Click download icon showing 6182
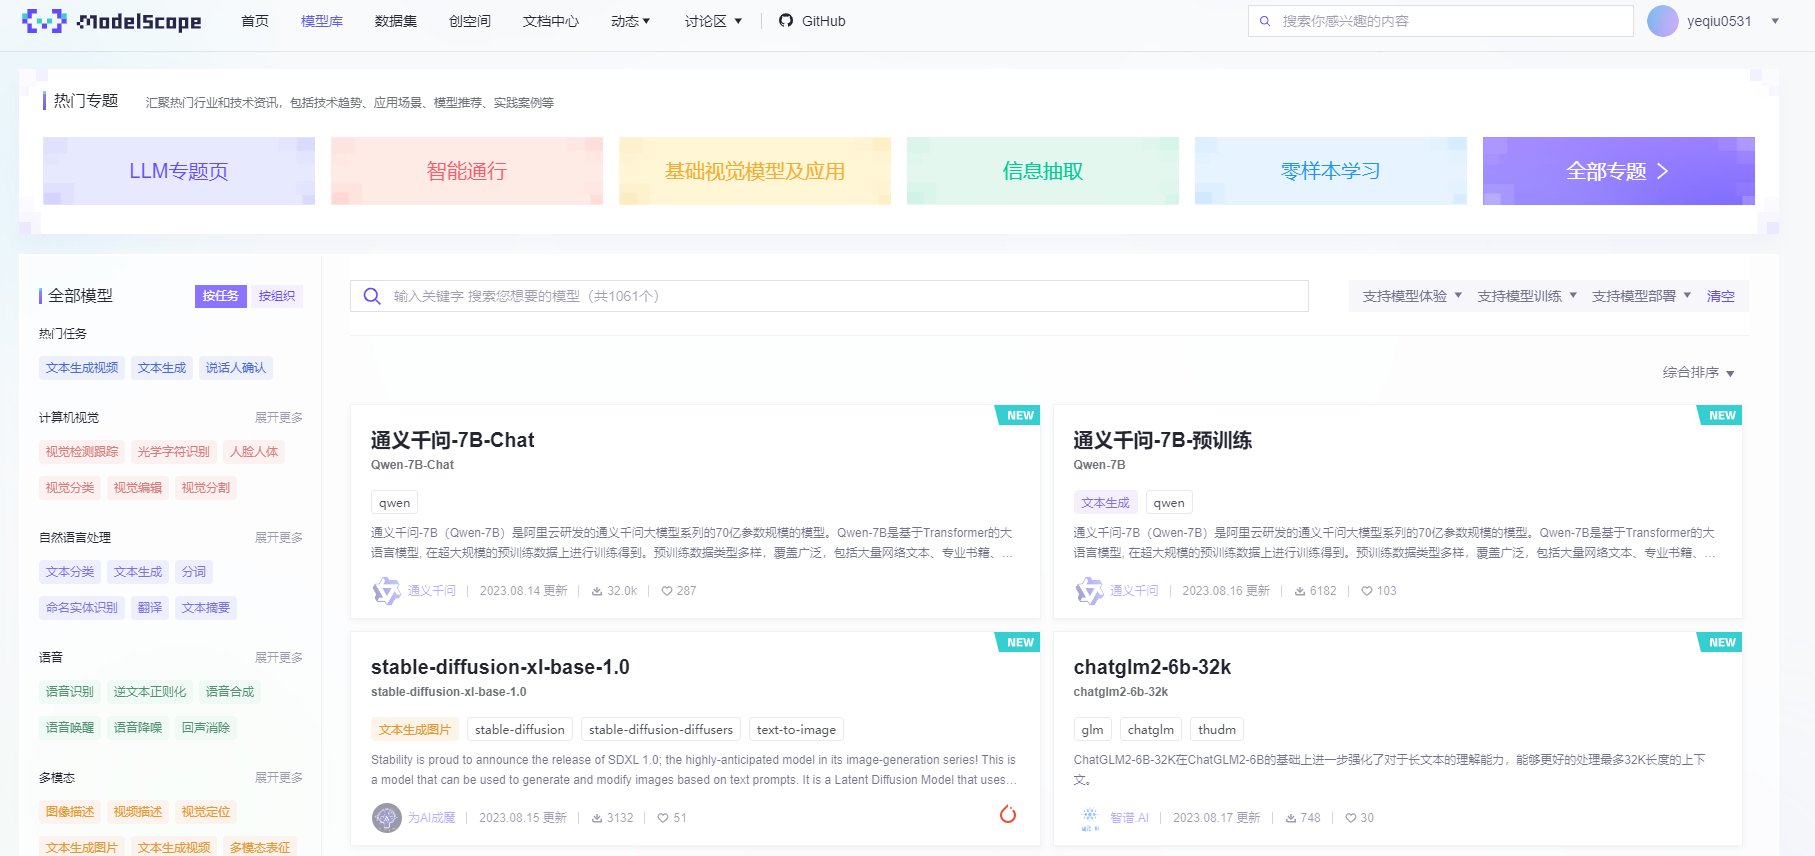This screenshot has width=1815, height=856. click(x=1300, y=591)
